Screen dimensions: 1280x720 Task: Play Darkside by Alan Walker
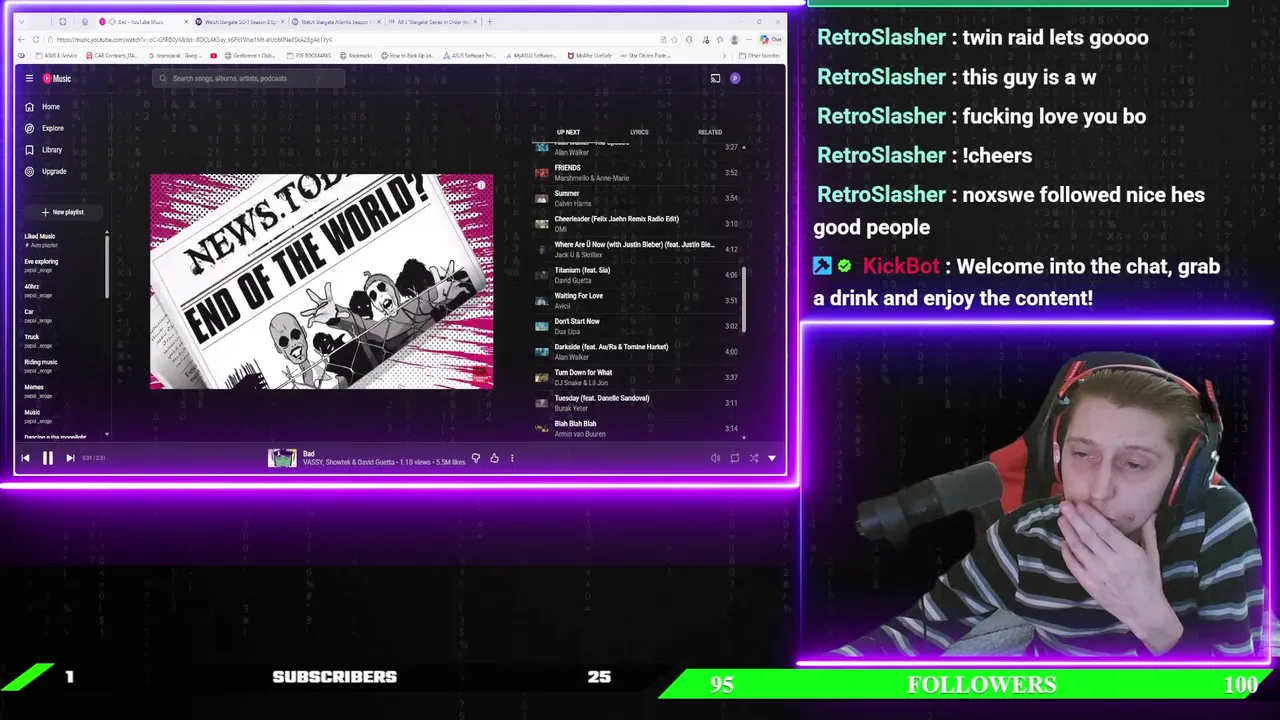[636, 352]
